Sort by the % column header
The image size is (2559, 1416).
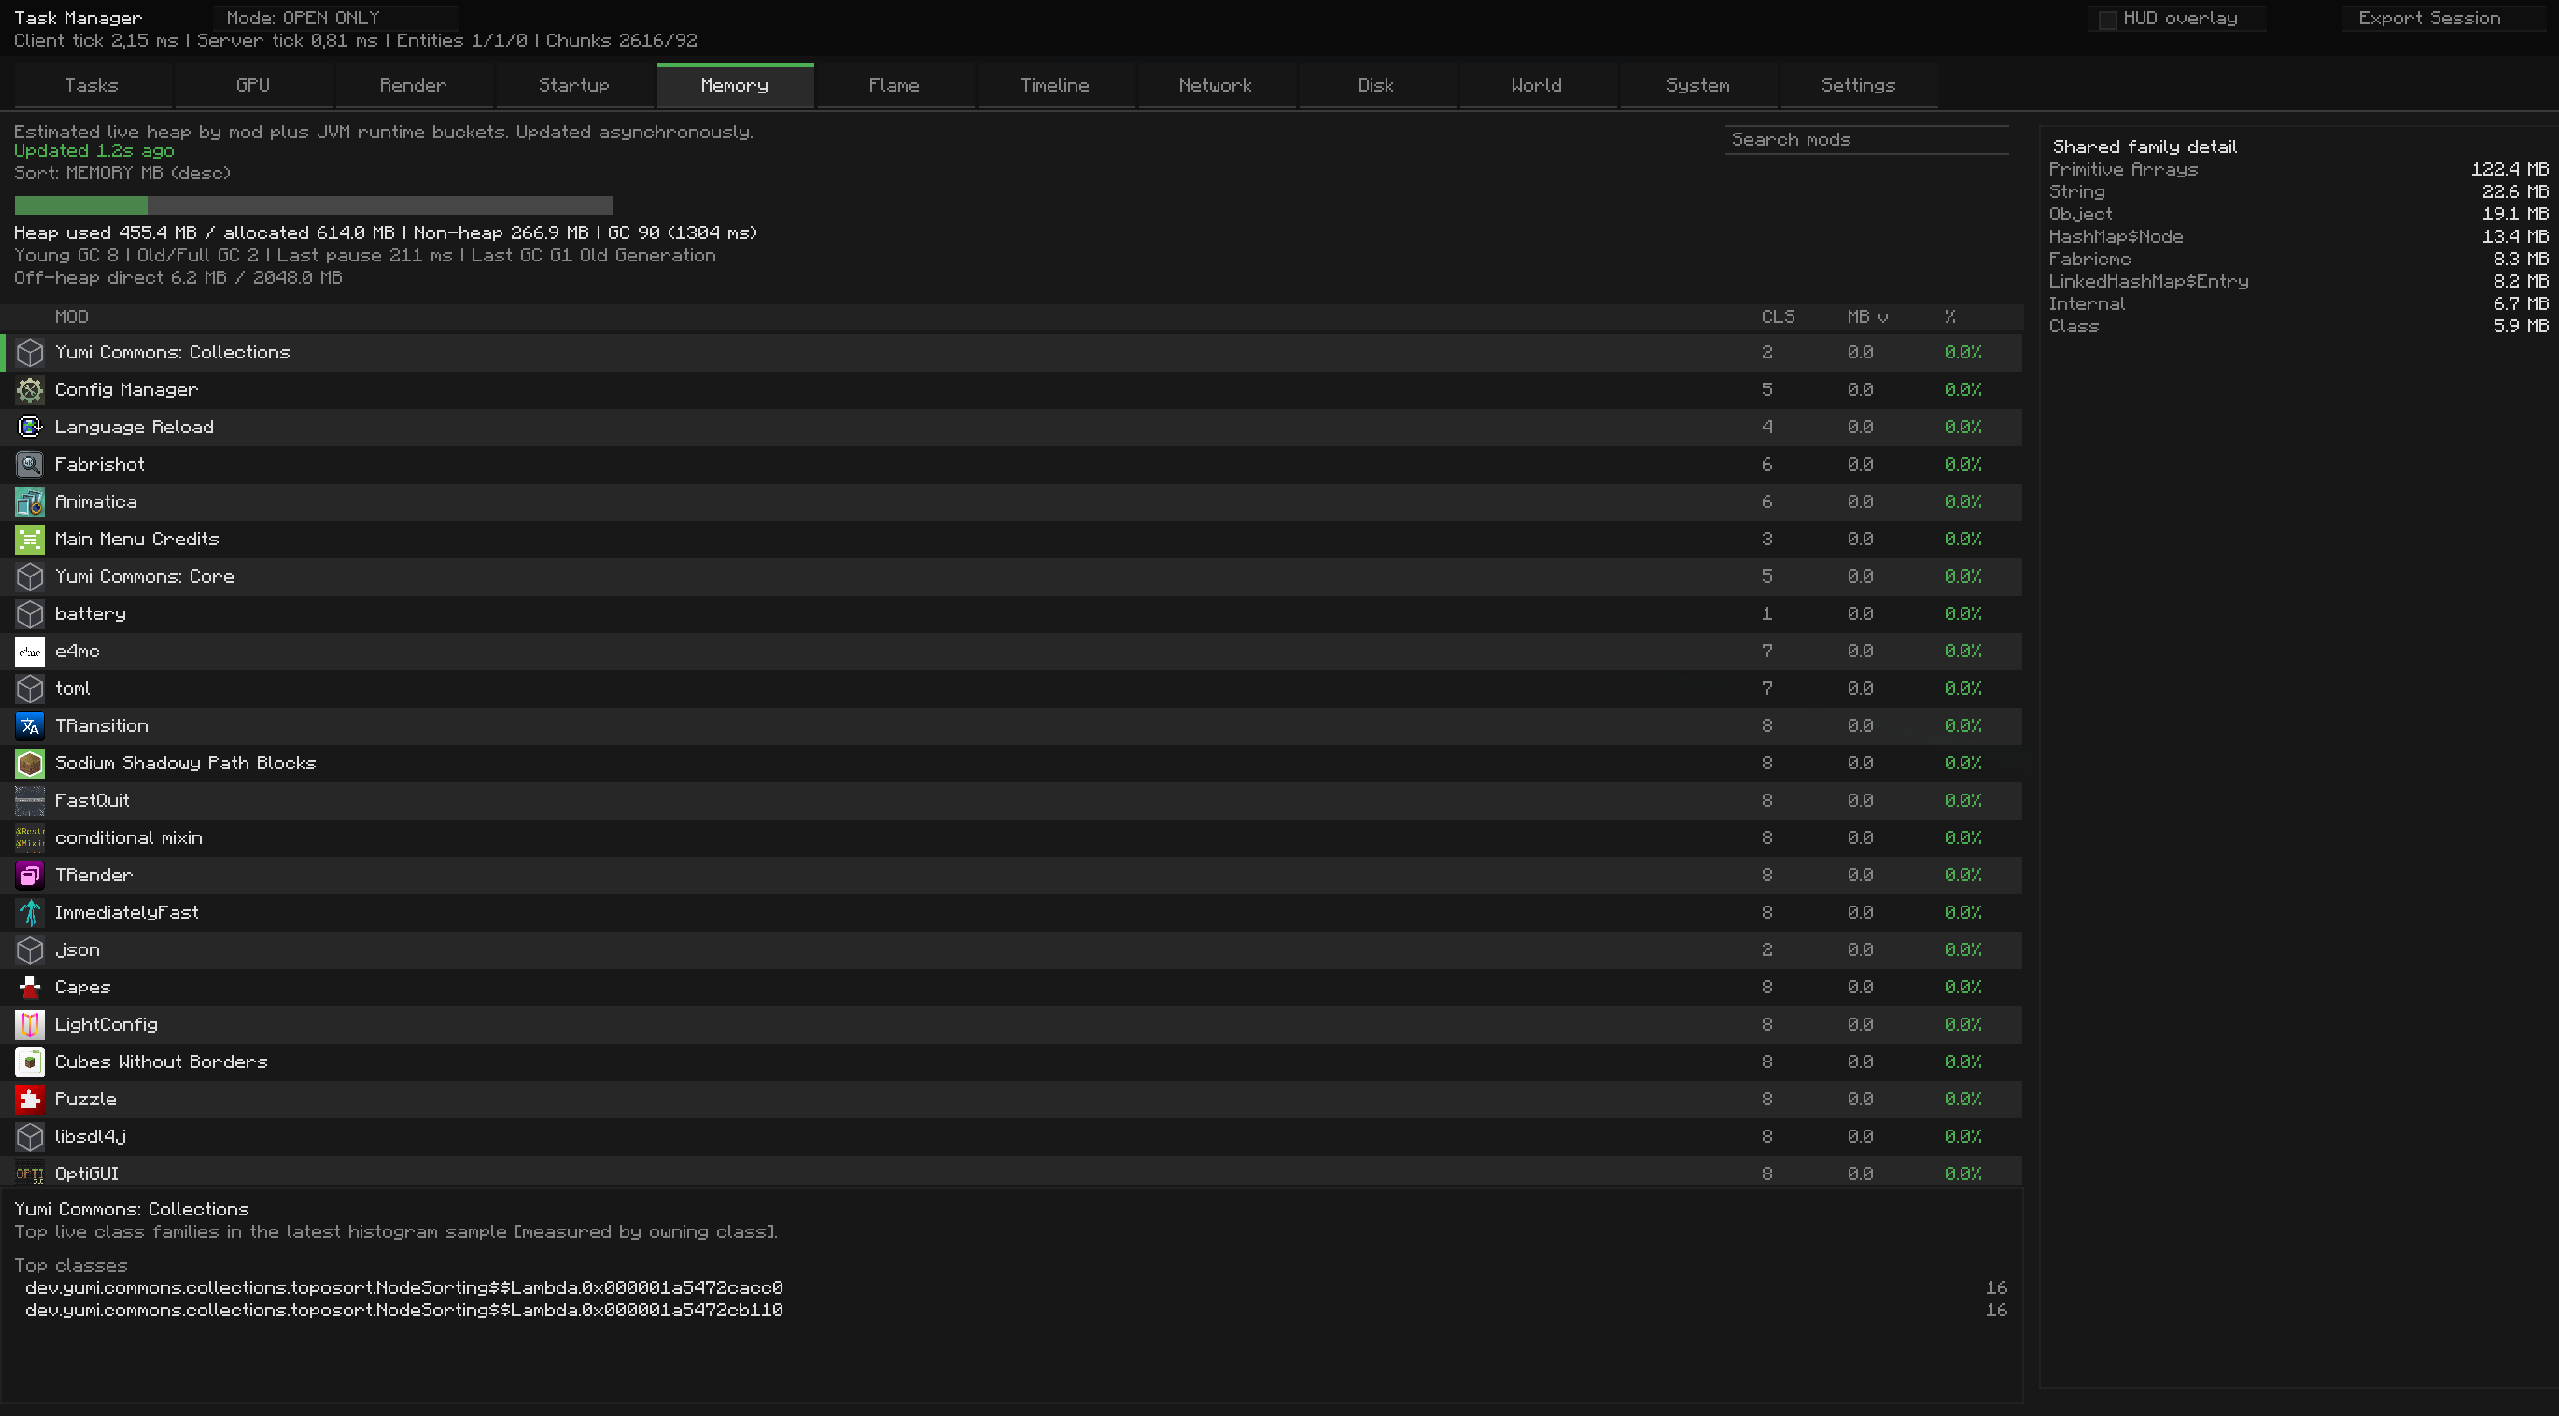tap(1951, 317)
